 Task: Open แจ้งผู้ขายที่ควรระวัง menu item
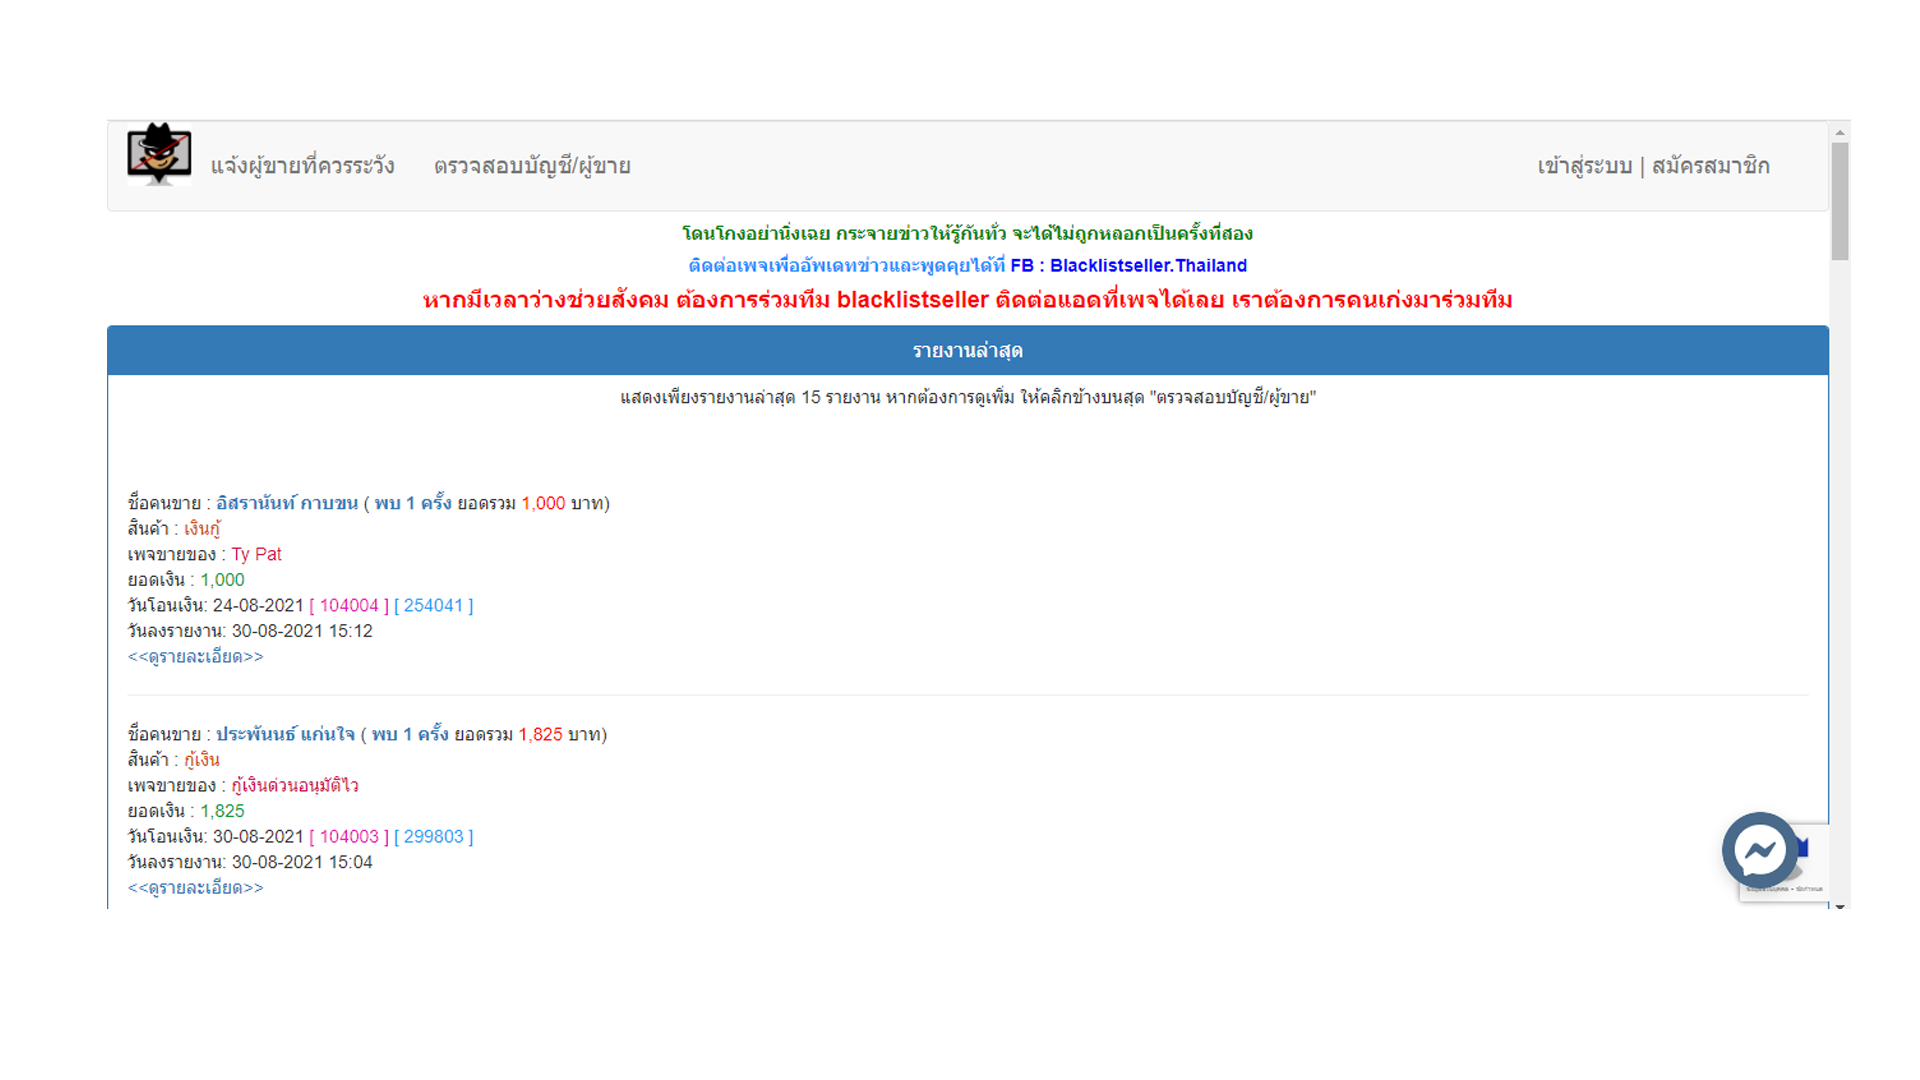(x=302, y=166)
